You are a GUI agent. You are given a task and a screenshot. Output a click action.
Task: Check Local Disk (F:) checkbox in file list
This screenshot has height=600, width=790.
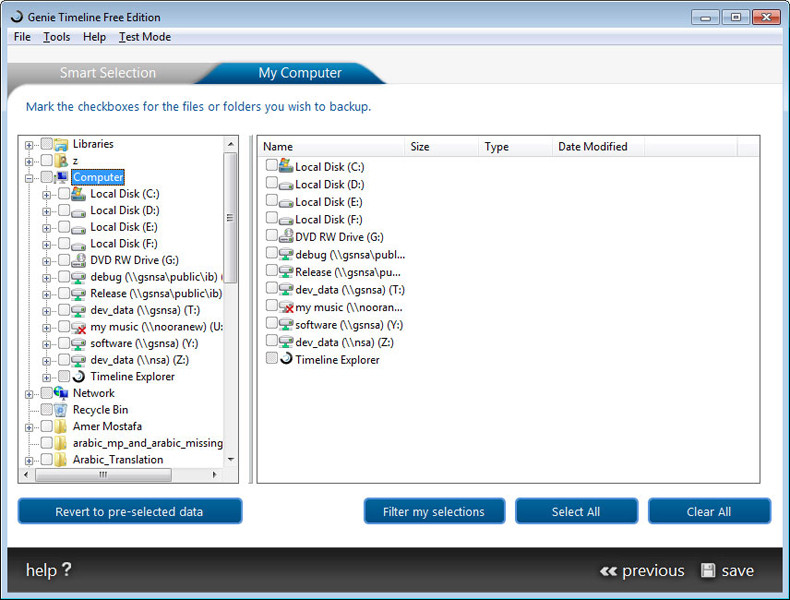(x=272, y=218)
